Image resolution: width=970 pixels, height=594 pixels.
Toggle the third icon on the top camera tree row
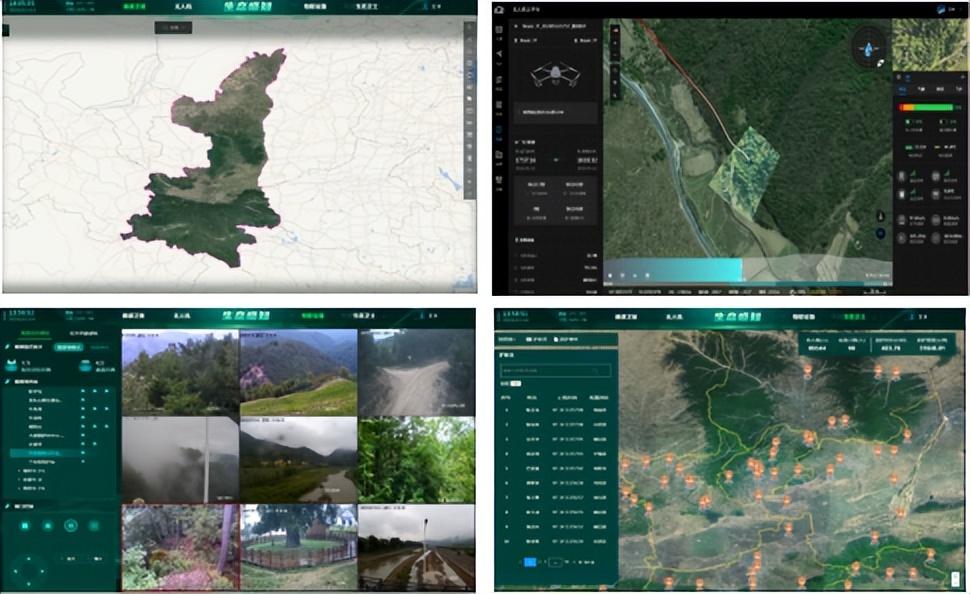106,391
